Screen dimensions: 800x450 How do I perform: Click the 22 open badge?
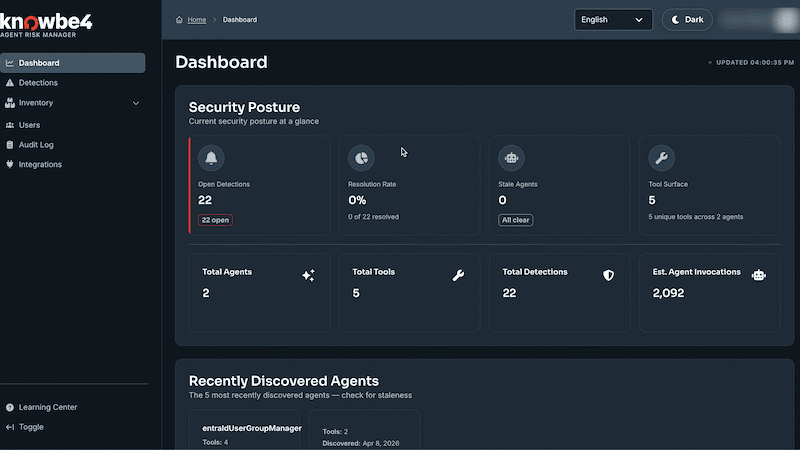click(x=215, y=220)
